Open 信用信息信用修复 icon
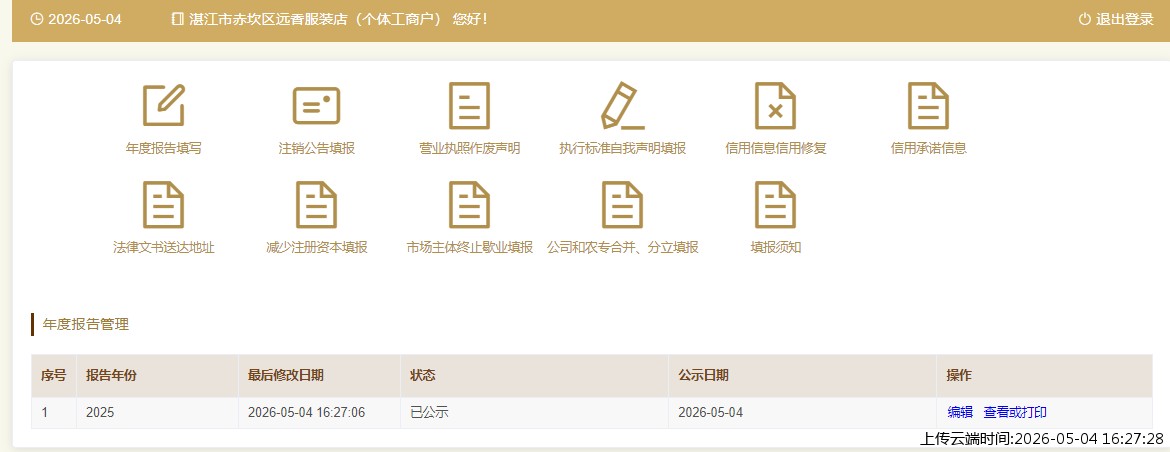The height and width of the screenshot is (452, 1170). click(775, 105)
